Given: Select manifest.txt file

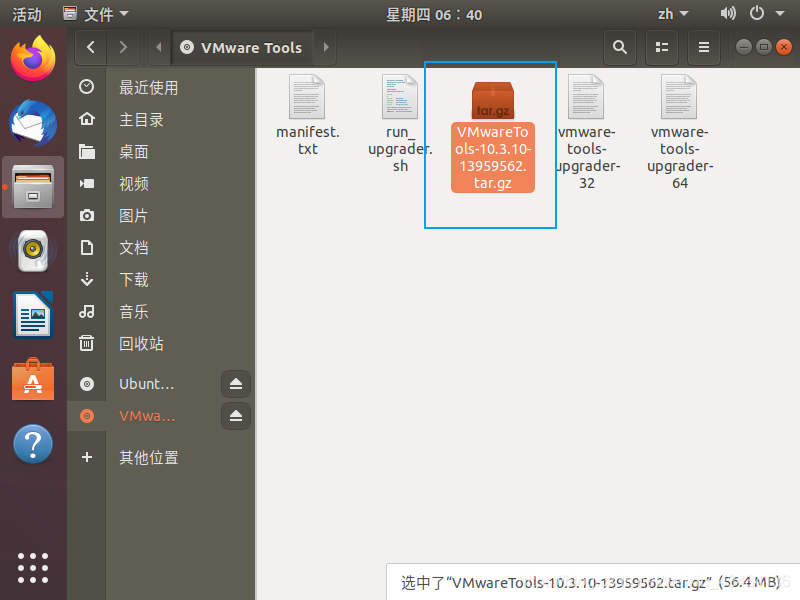Looking at the screenshot, I should click(x=308, y=115).
